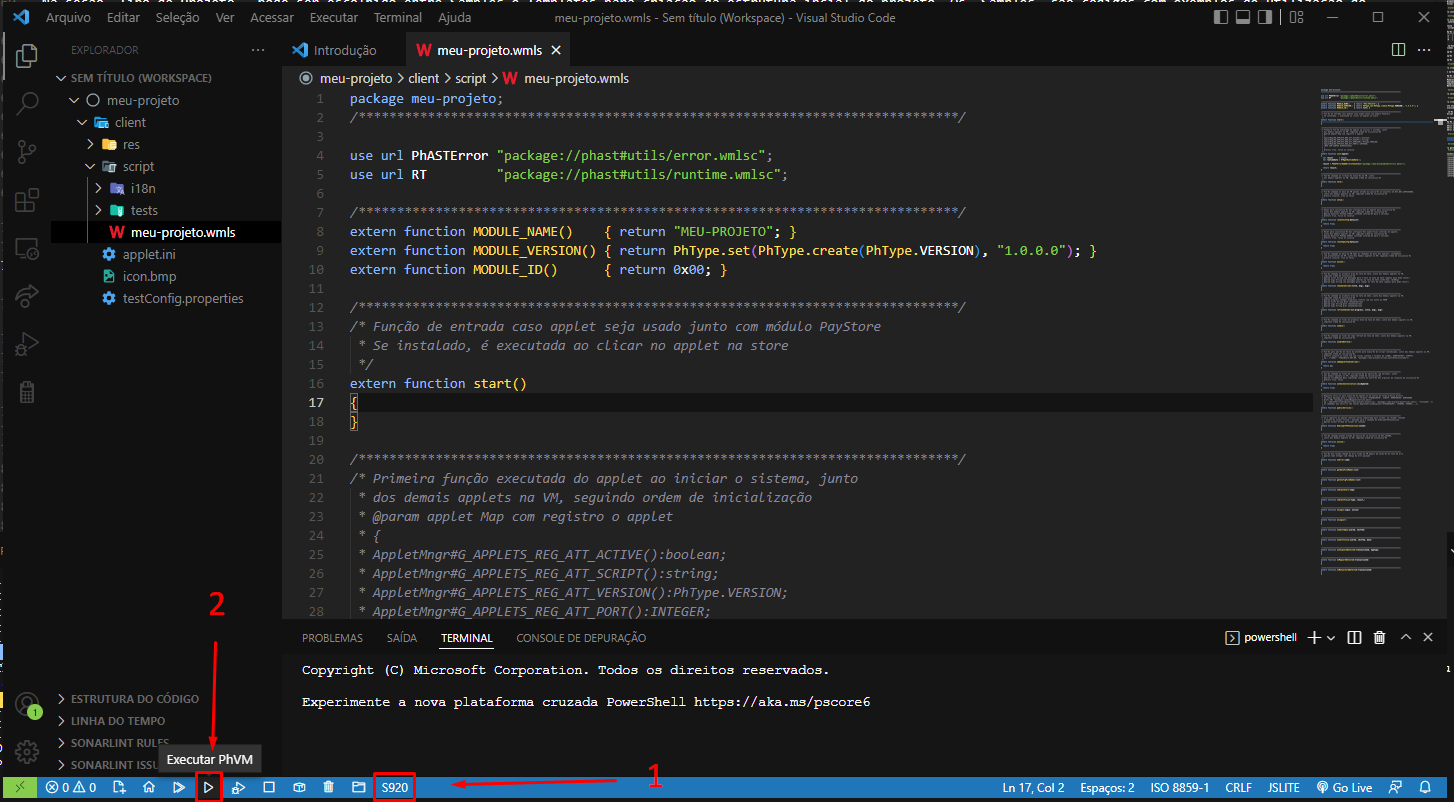Open the Extensions view from the activity bar

[27, 200]
